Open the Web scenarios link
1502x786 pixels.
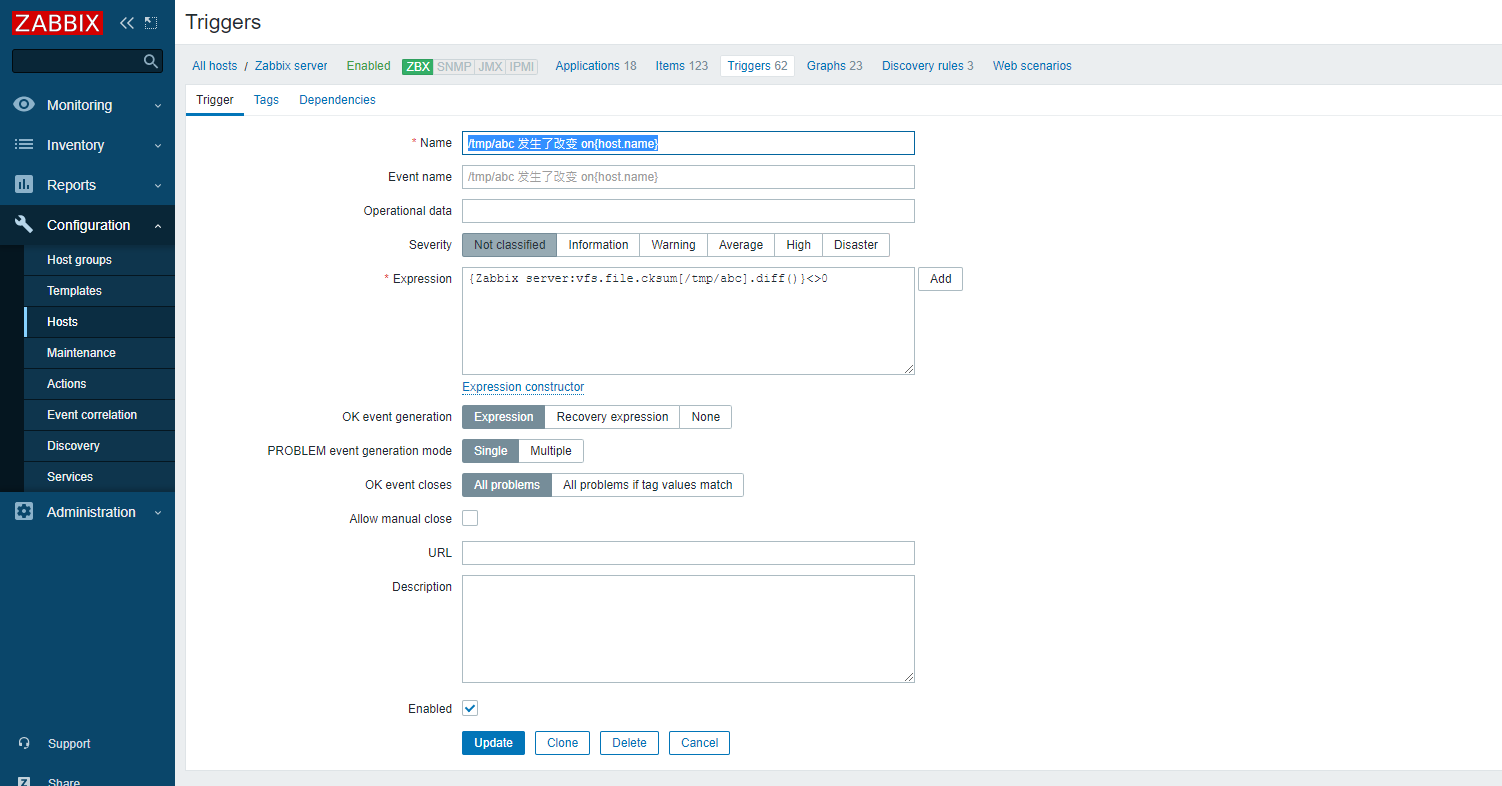coord(1032,66)
